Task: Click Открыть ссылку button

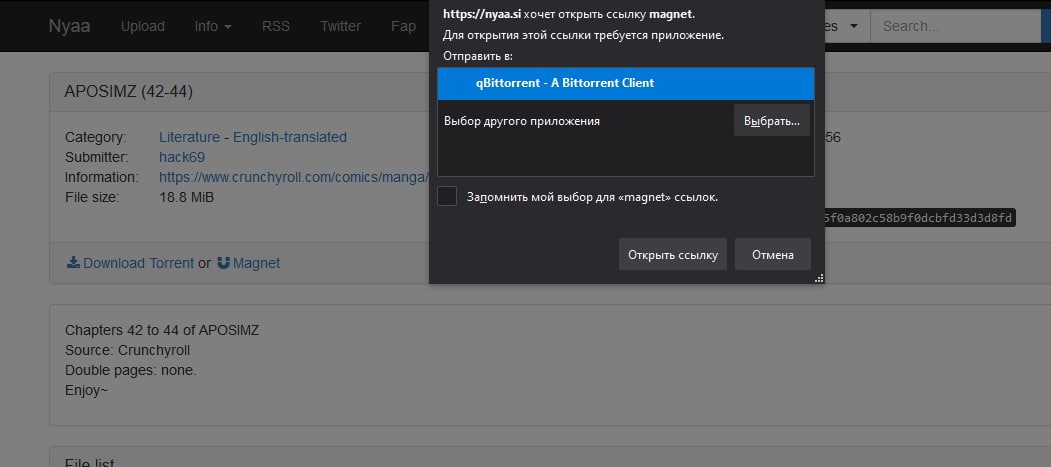Action: click(672, 255)
